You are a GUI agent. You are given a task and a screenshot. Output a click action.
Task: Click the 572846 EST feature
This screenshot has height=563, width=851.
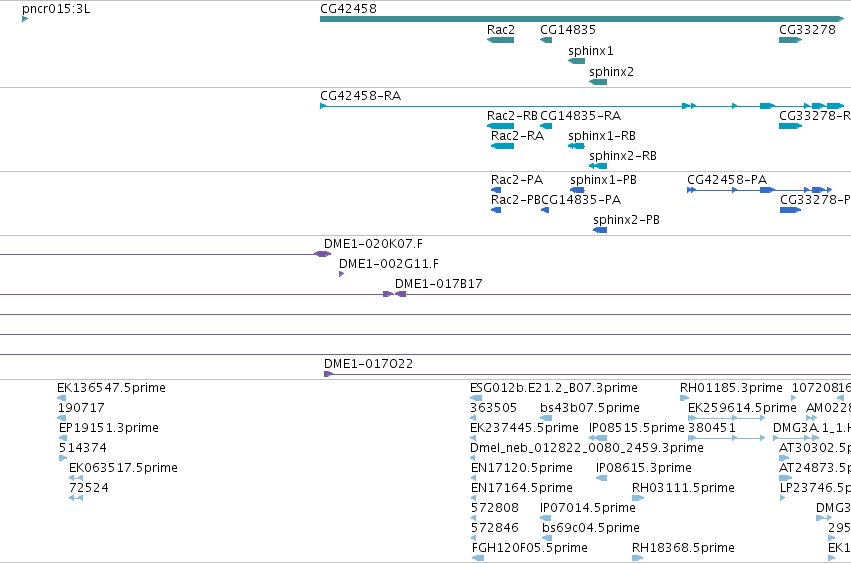click(x=473, y=539)
